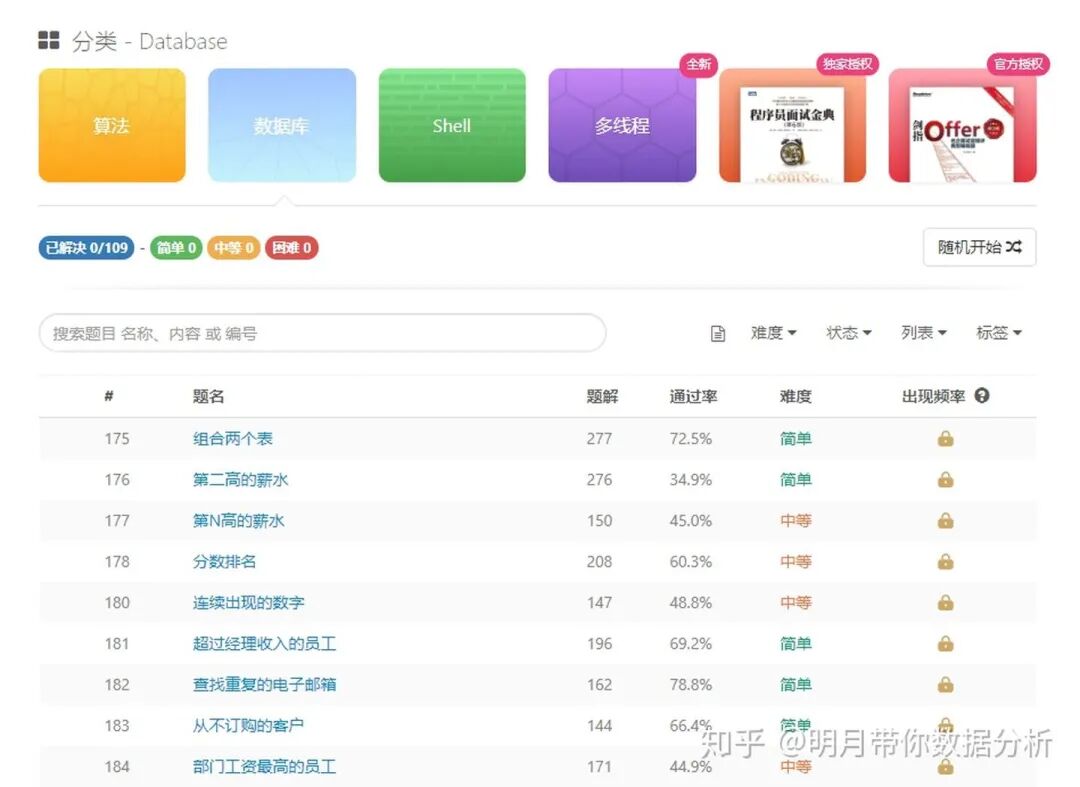The image size is (1080, 787).
Task: Expand the 列表 filter dropdown
Action: pos(924,333)
